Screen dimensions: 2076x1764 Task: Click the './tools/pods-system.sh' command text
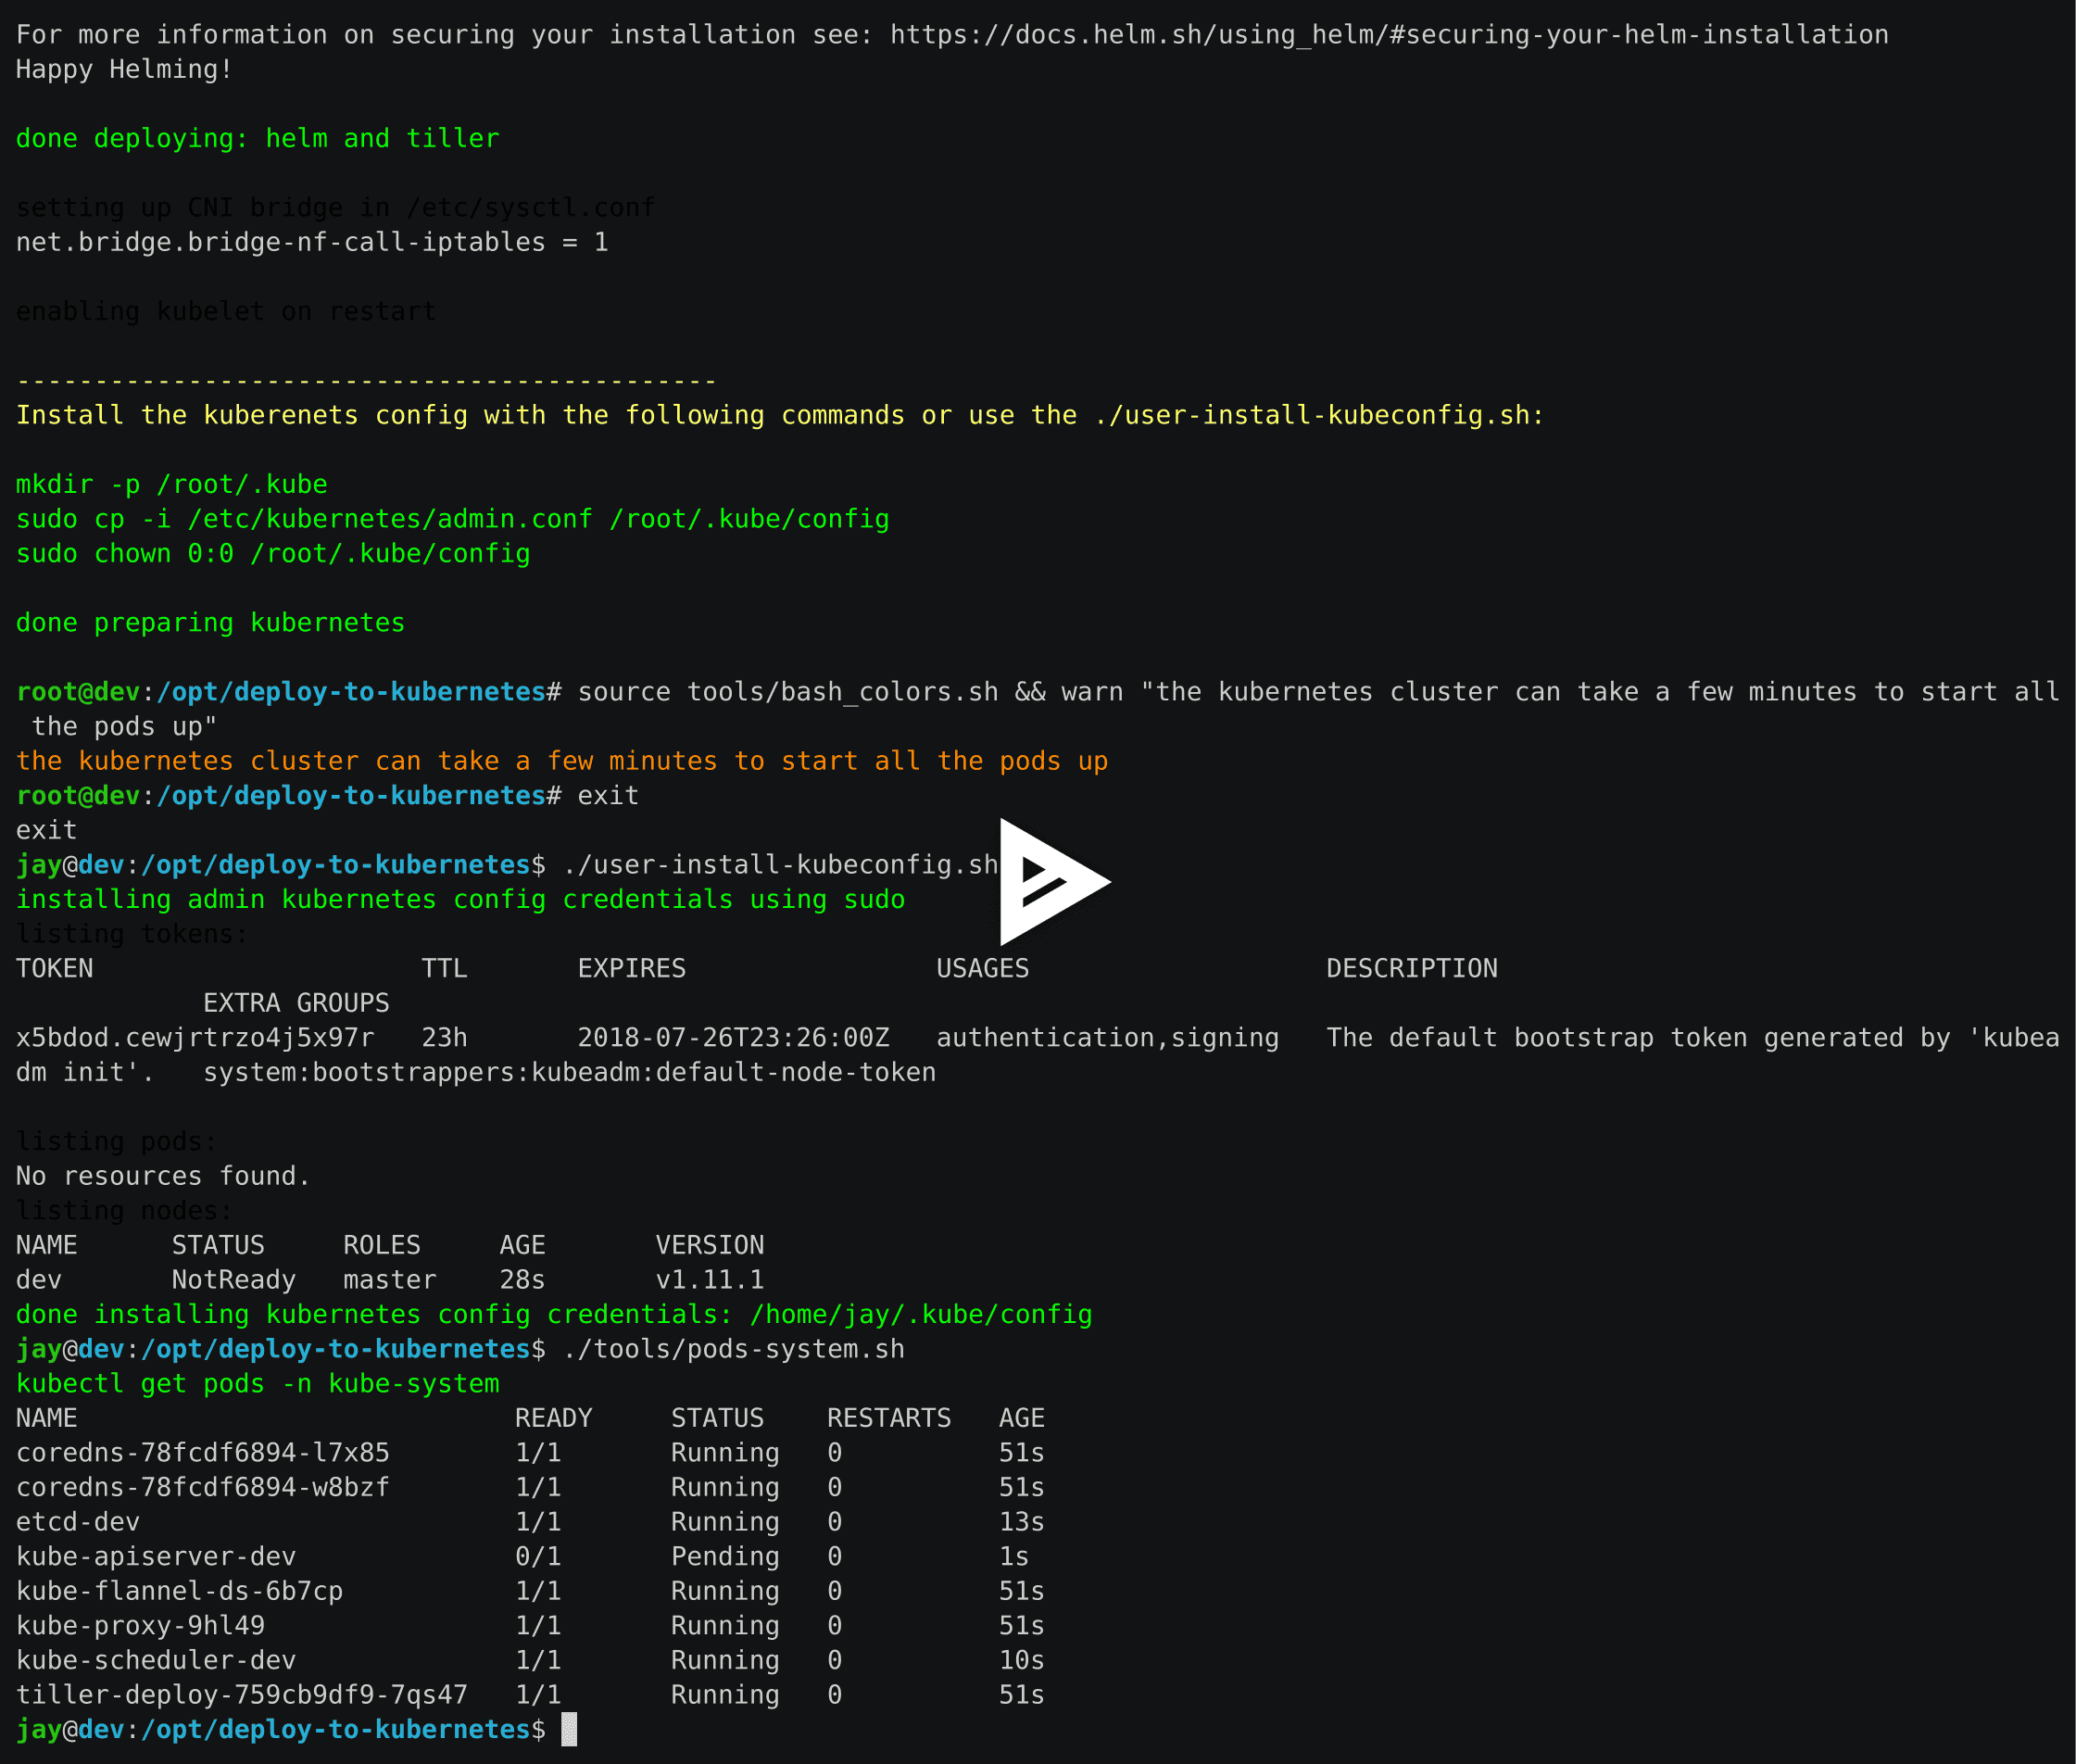click(733, 1349)
